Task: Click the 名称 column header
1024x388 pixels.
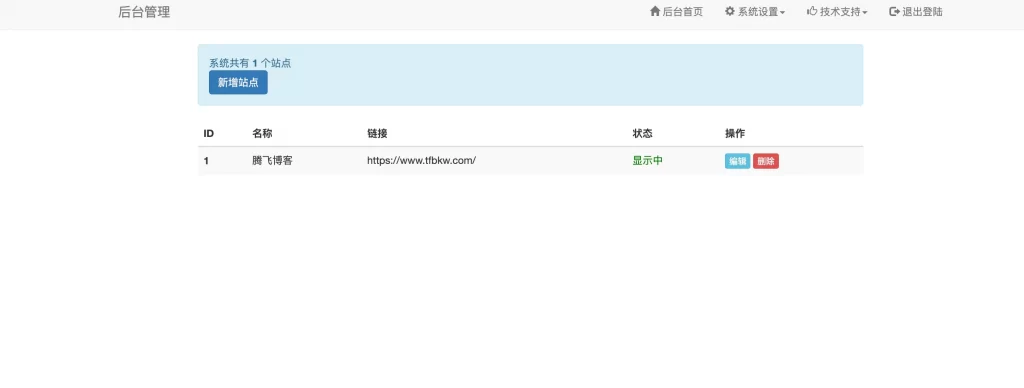Action: click(263, 133)
